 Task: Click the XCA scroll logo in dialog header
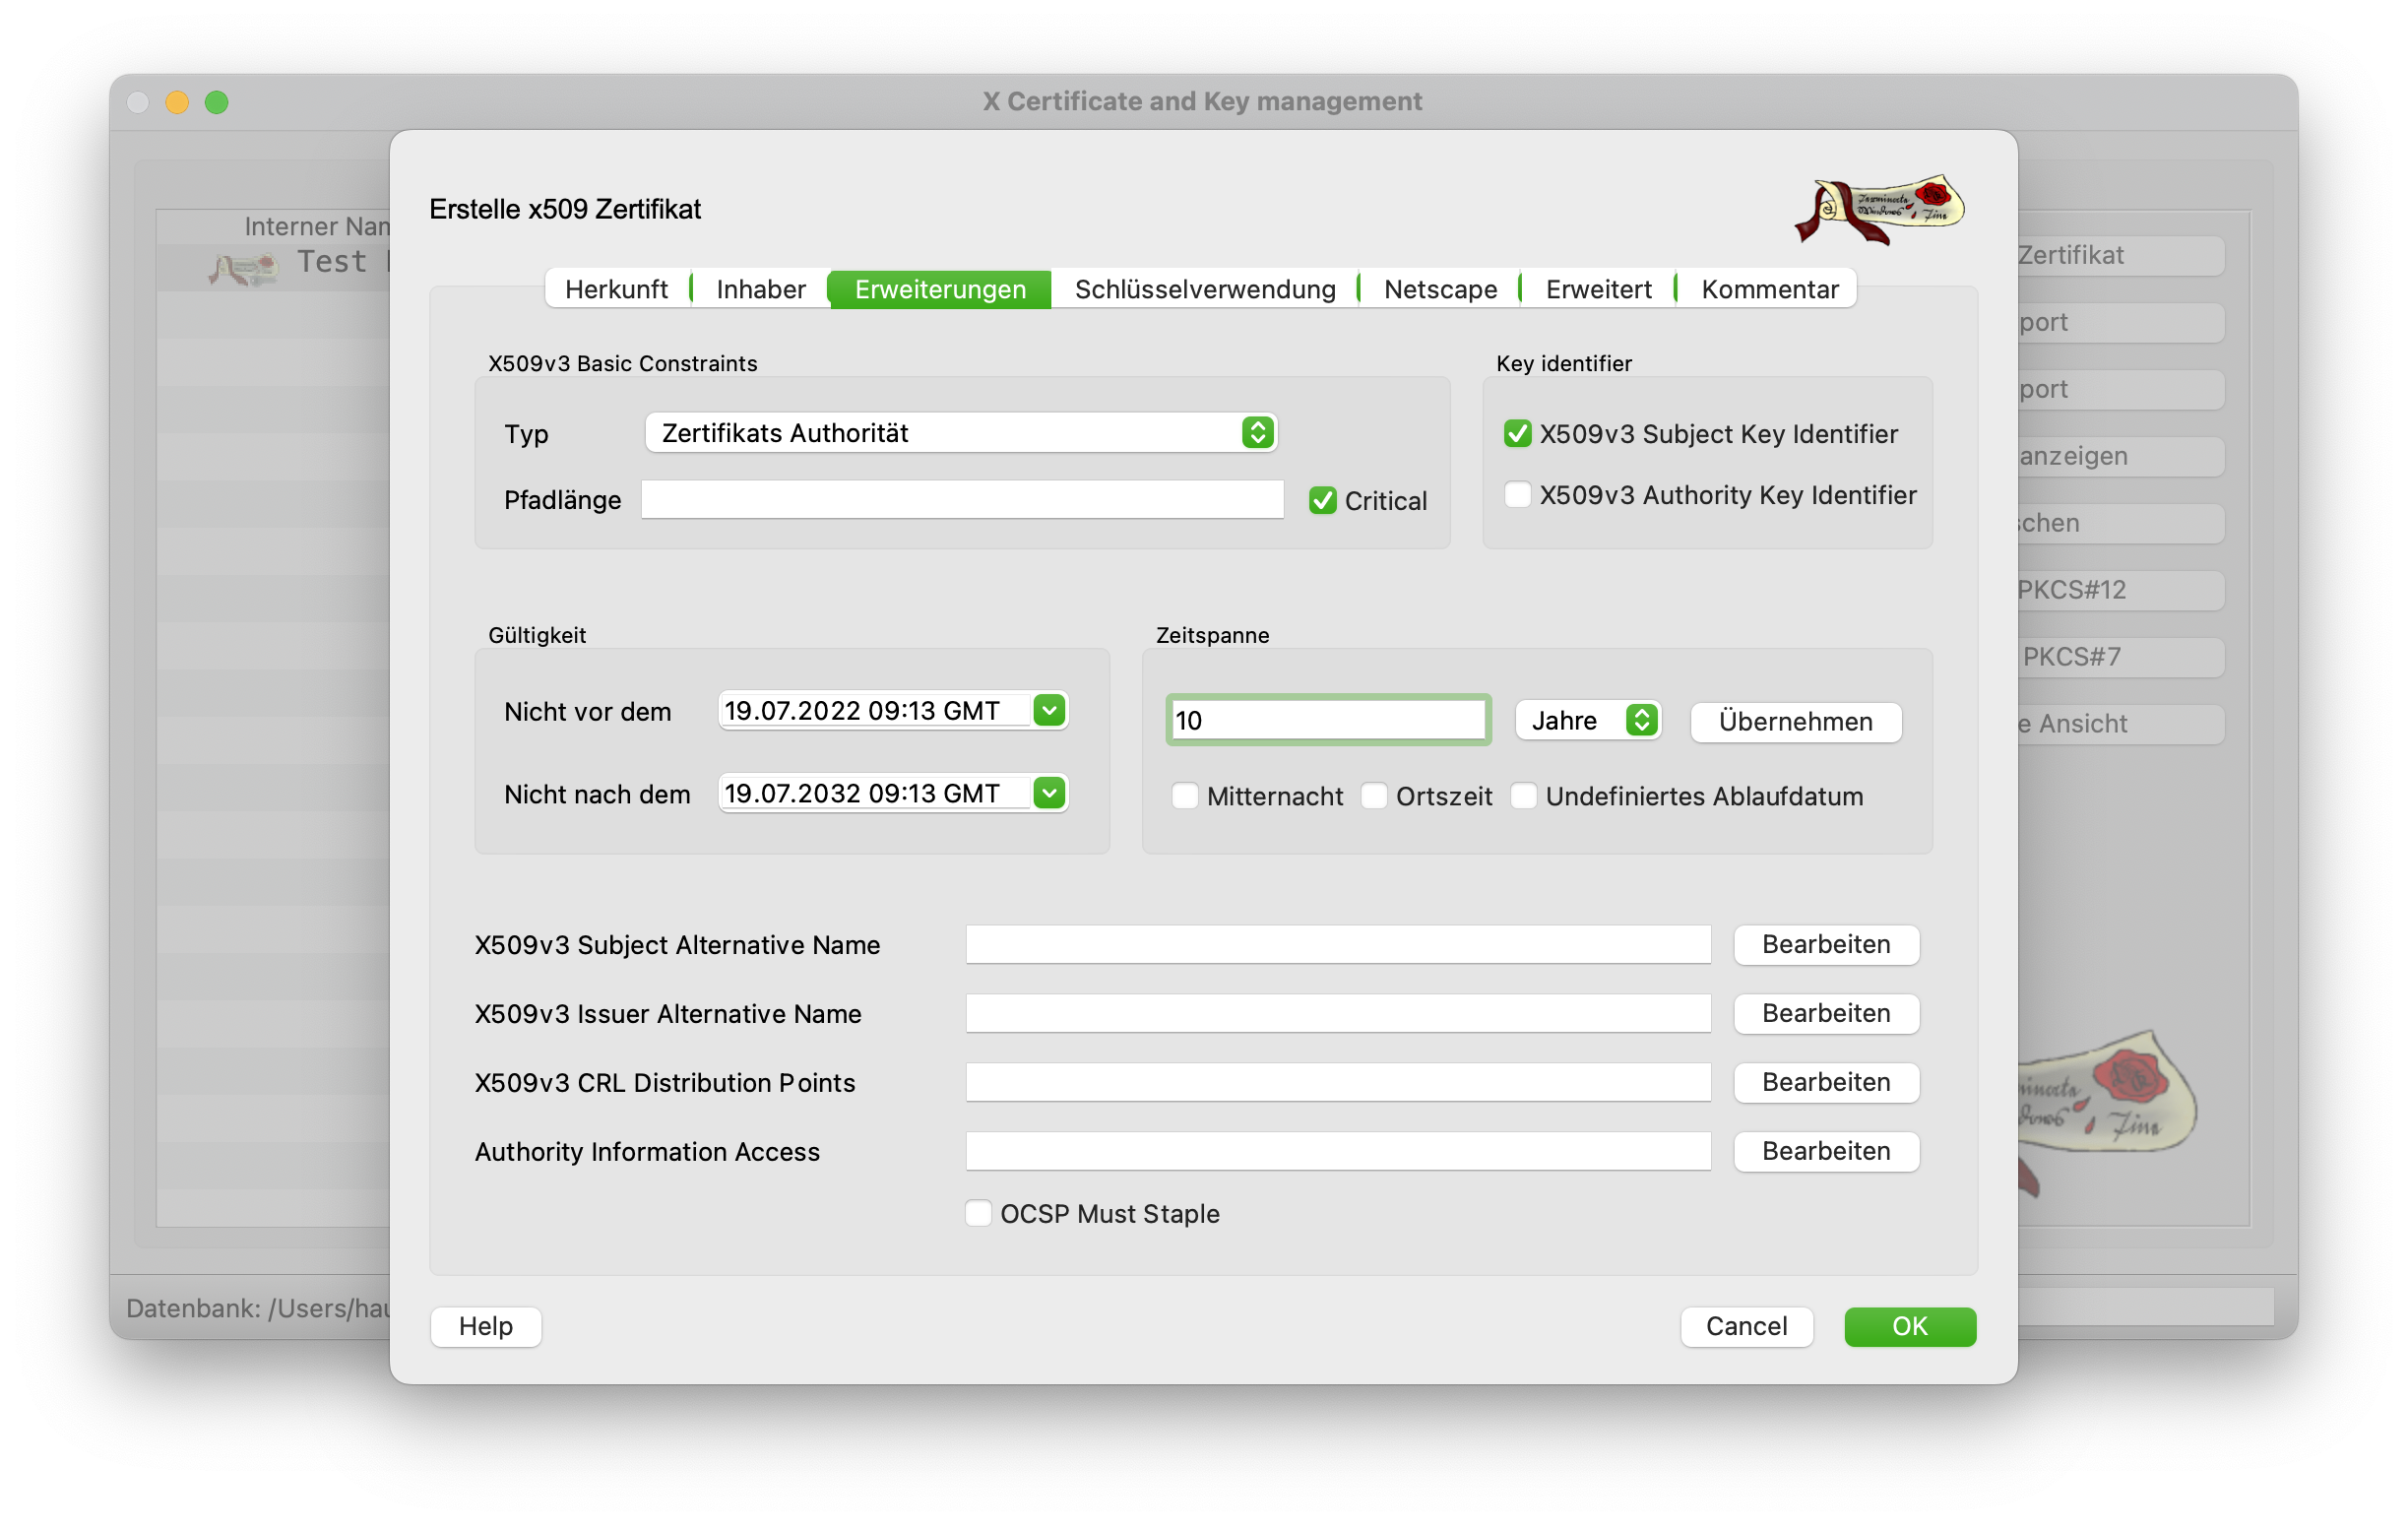[1879, 209]
